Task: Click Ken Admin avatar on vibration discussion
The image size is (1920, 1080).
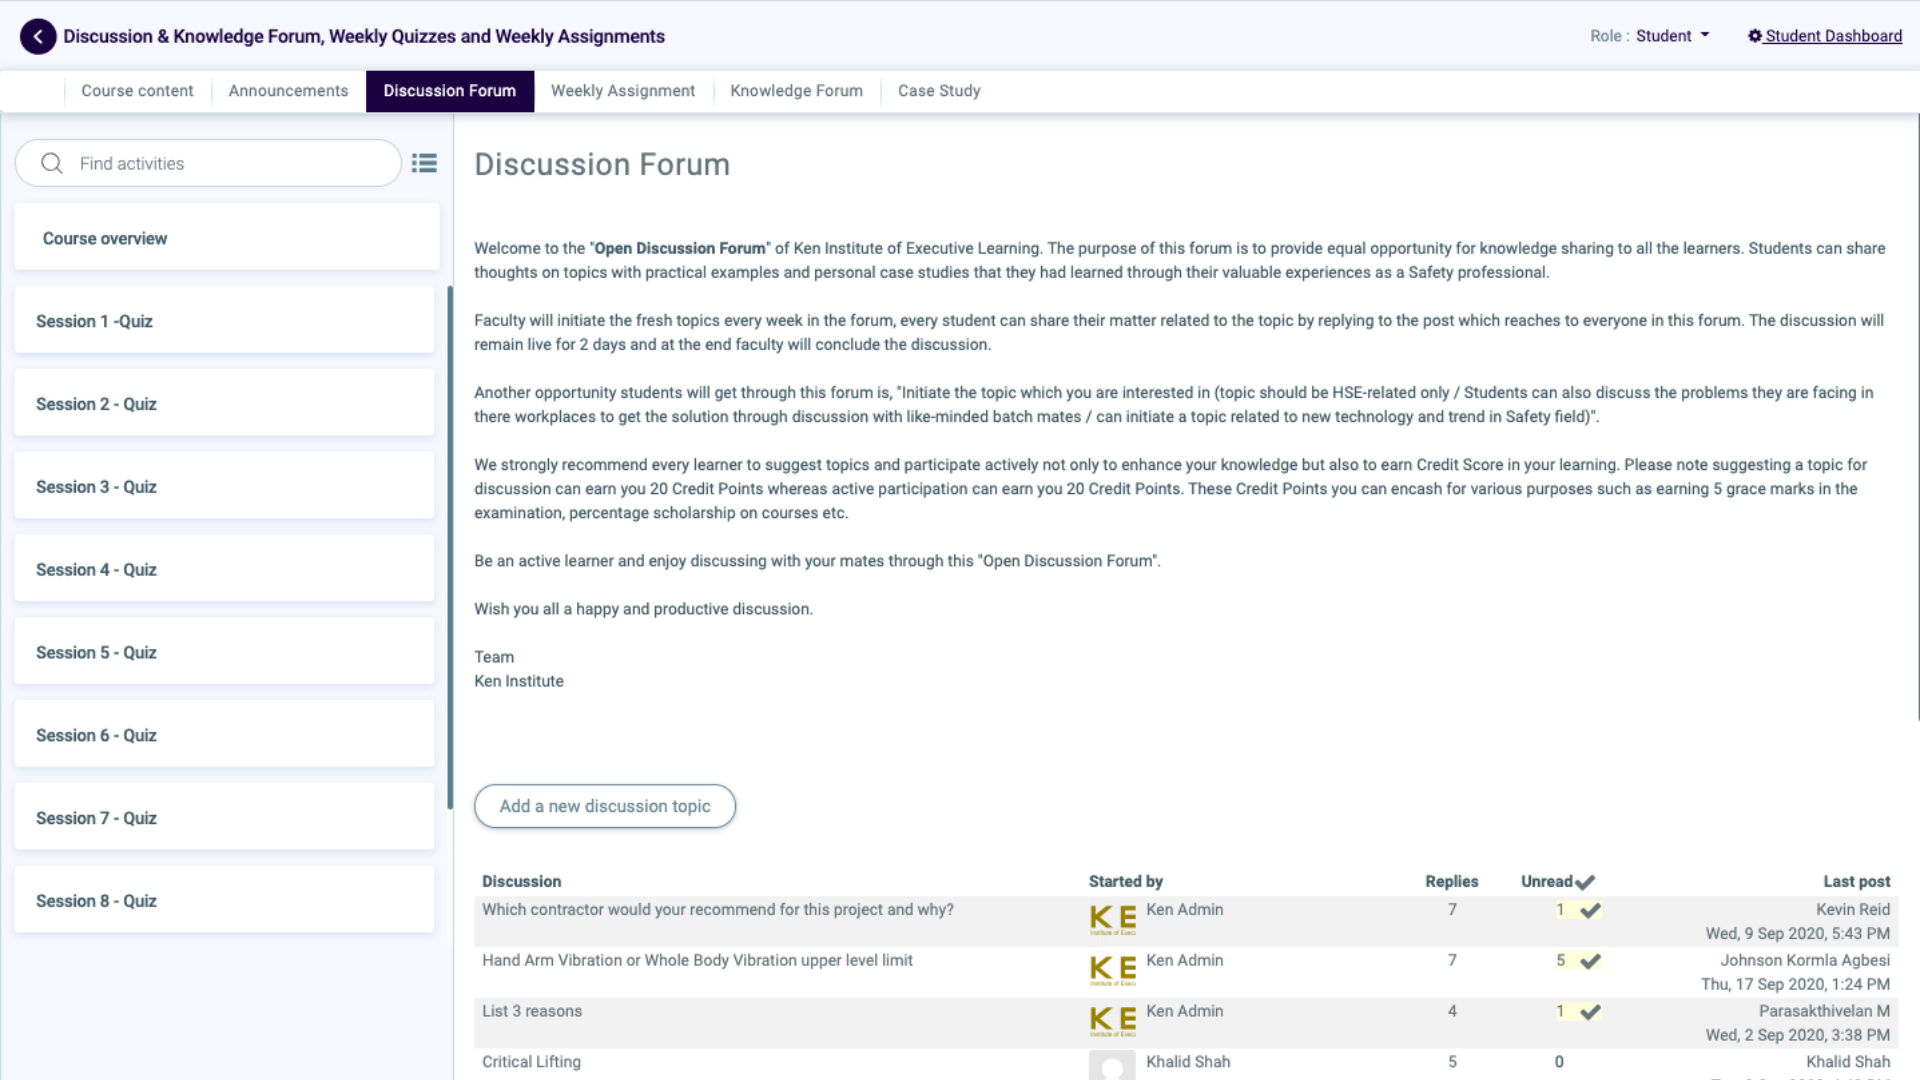Action: pyautogui.click(x=1112, y=969)
